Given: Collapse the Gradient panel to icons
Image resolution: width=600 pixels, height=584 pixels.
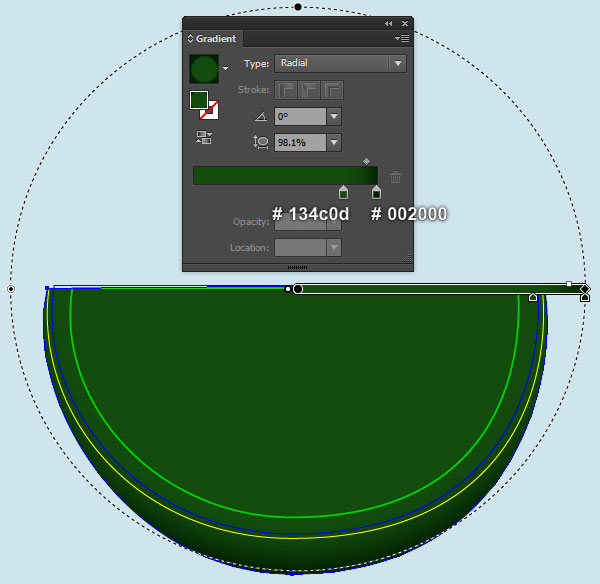Looking at the screenshot, I should 388,24.
